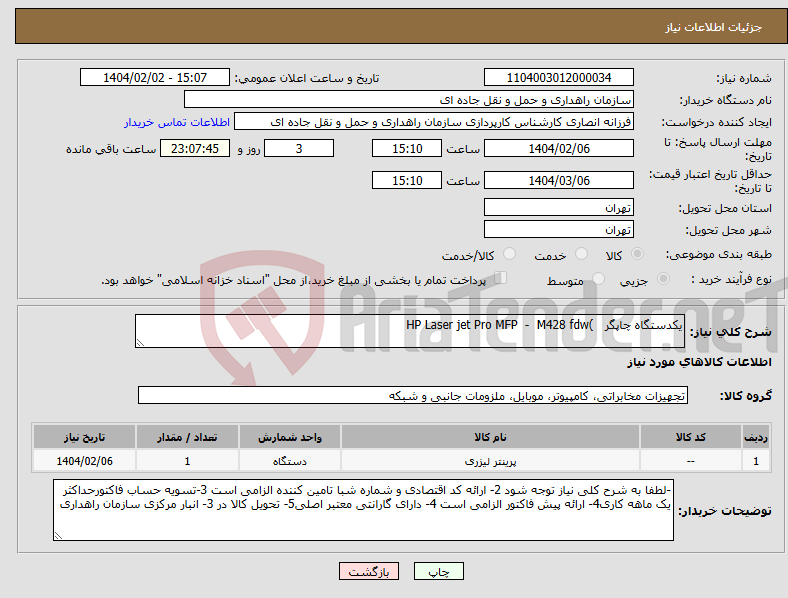
Task: Click the نام کالا column header
Action: (490, 437)
